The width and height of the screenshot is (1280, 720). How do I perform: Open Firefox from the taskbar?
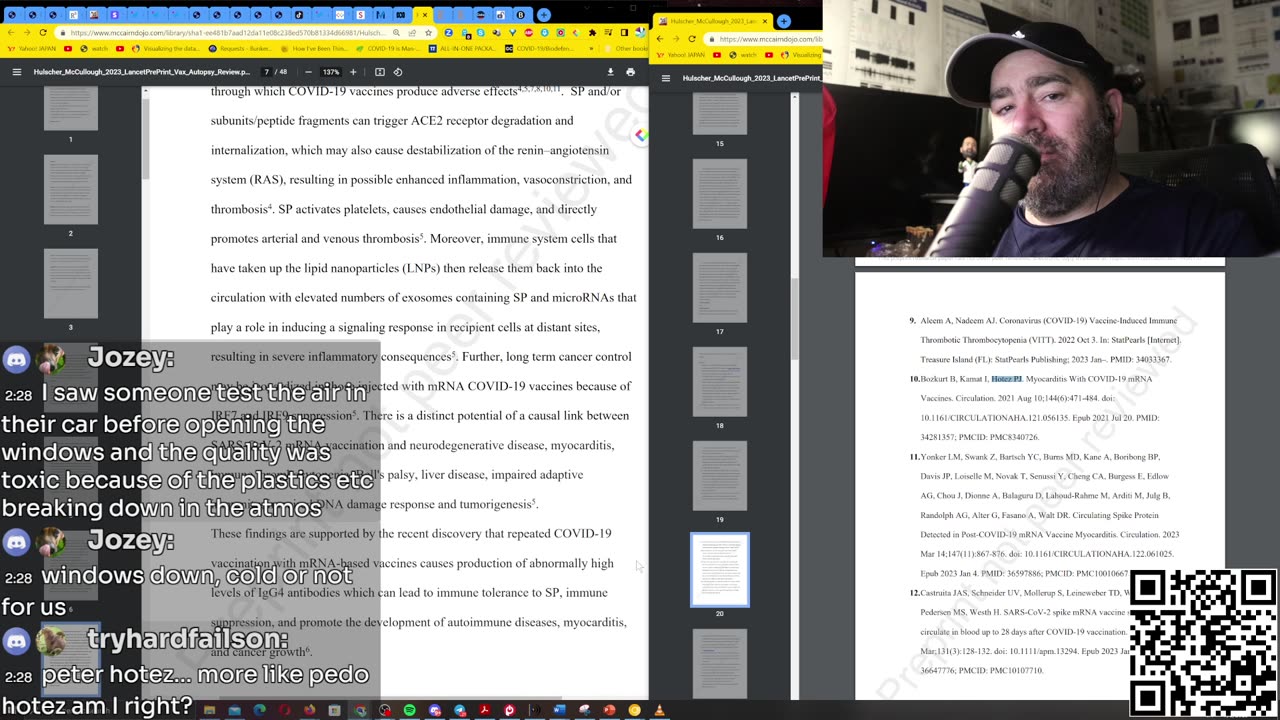[x=310, y=710]
